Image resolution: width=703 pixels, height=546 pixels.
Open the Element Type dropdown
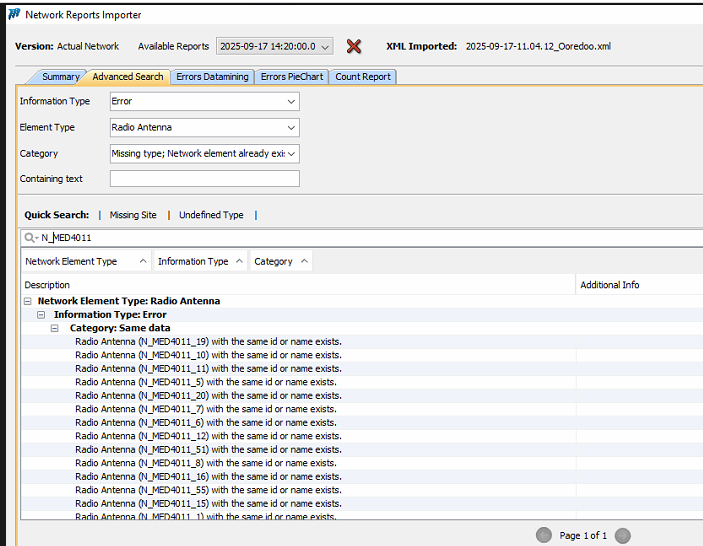click(291, 127)
